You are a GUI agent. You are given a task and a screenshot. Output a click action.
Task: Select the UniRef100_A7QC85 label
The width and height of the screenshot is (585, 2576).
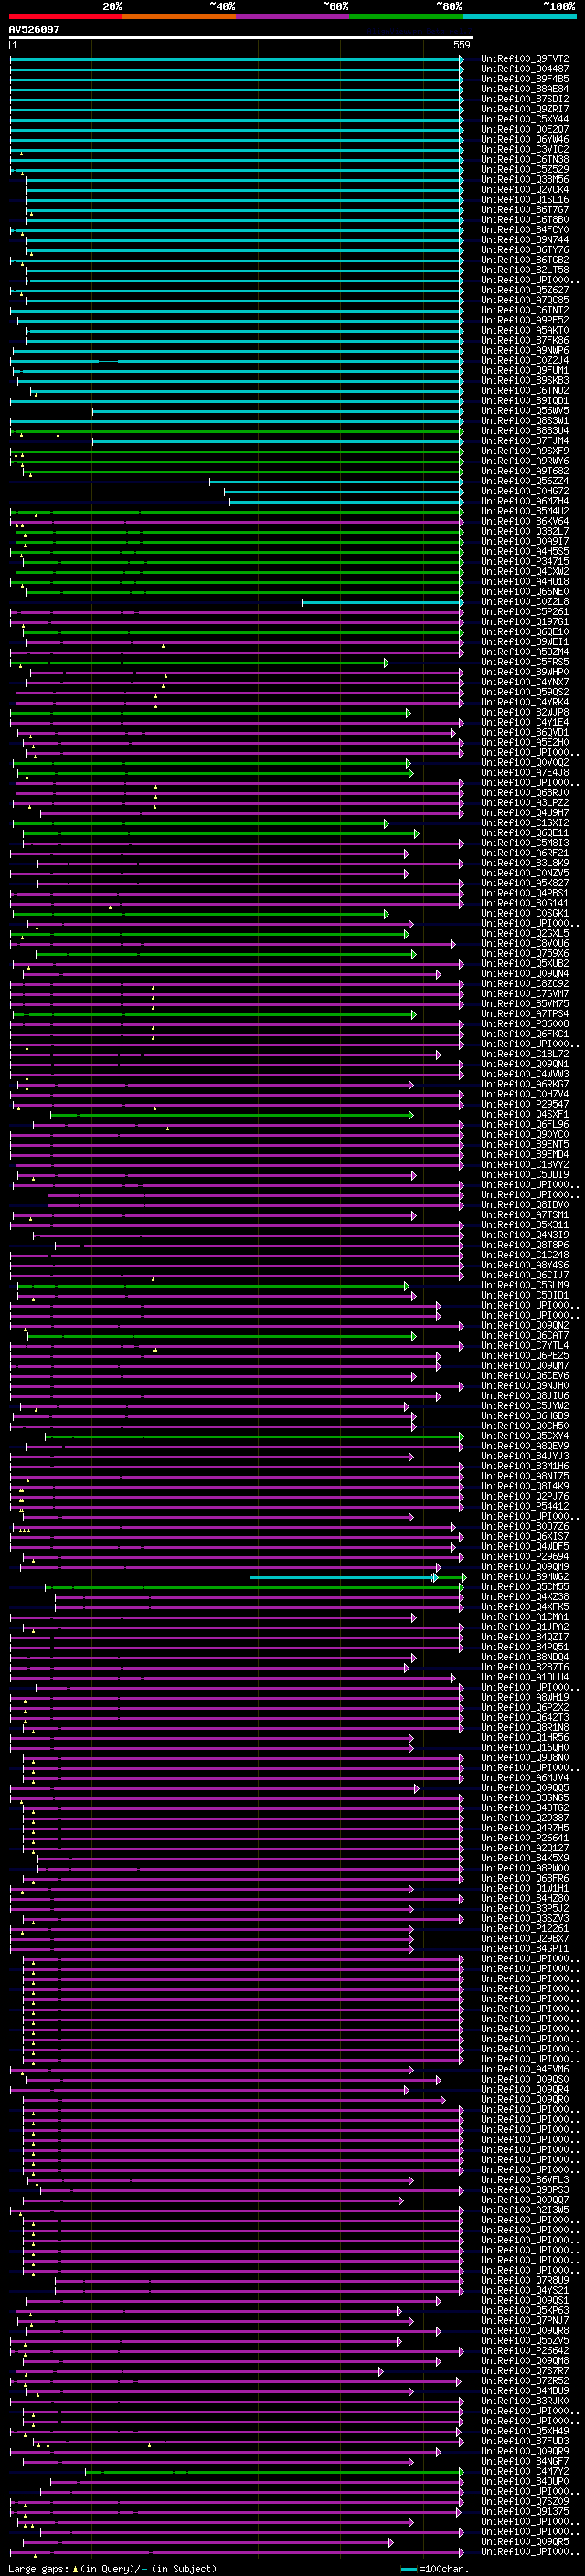[524, 300]
